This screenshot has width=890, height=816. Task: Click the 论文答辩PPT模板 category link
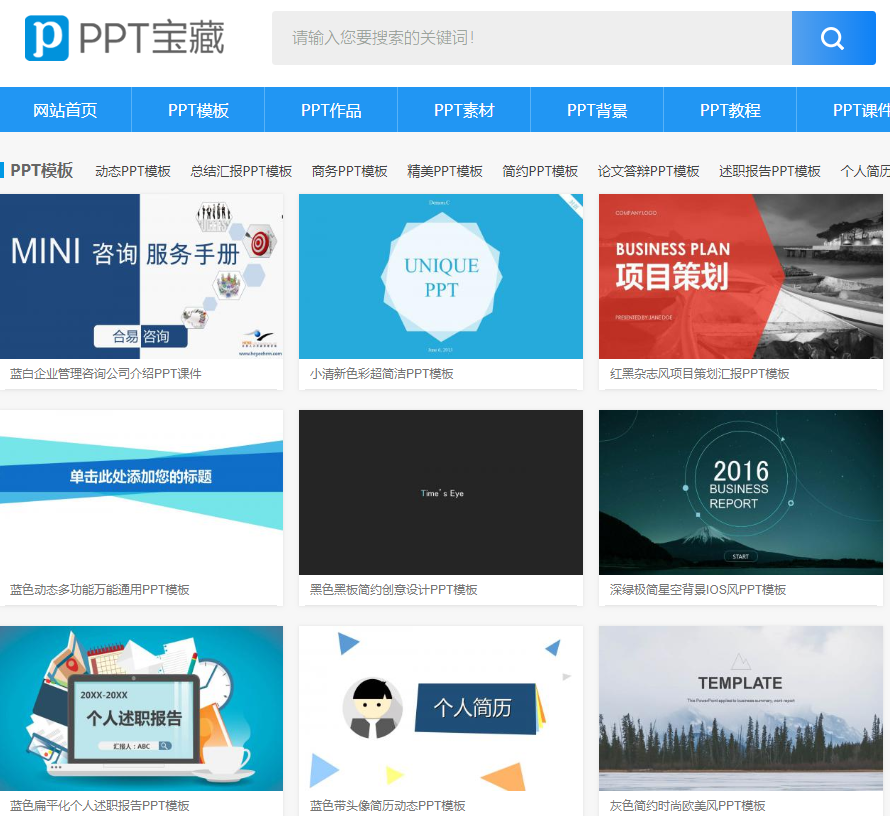[x=648, y=171]
